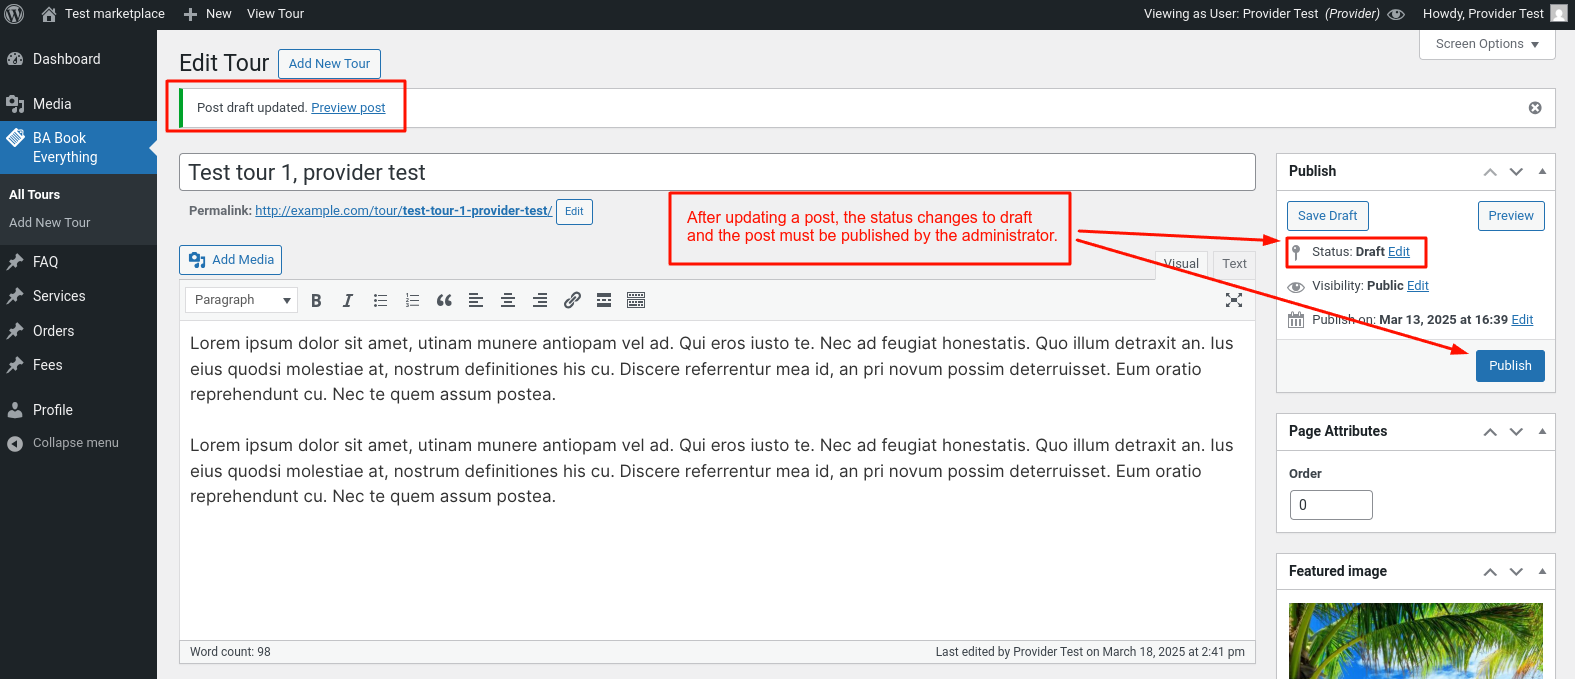Insert a bulleted list
This screenshot has width=1575, height=679.
pyautogui.click(x=380, y=300)
